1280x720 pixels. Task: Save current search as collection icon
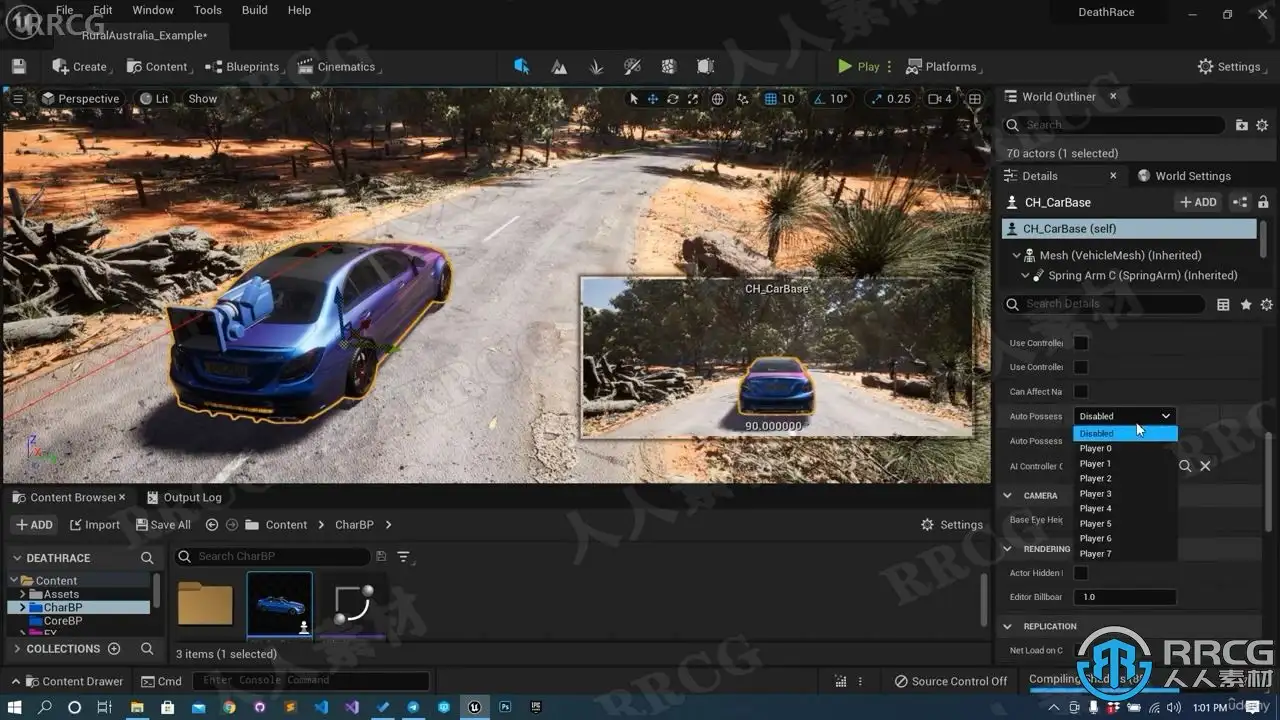[x=380, y=556]
